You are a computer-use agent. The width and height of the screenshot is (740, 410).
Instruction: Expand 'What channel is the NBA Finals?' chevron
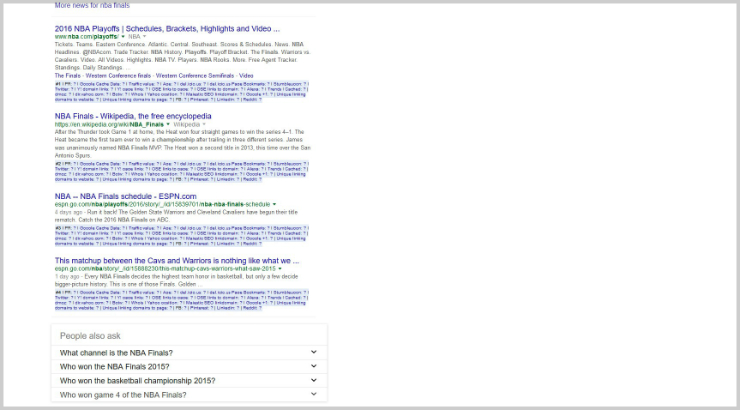point(313,352)
